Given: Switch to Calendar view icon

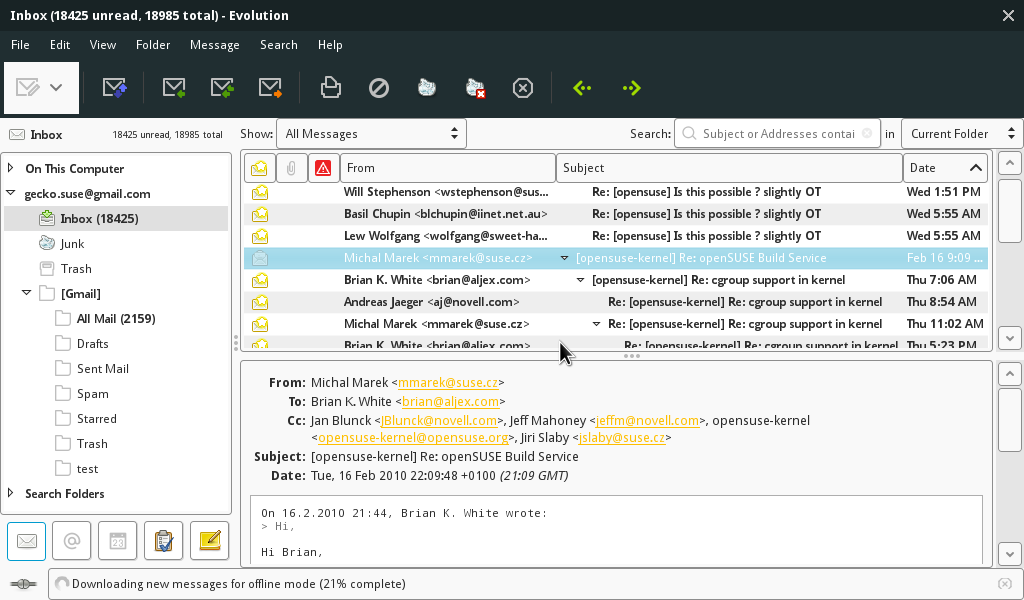Looking at the screenshot, I should (x=118, y=541).
